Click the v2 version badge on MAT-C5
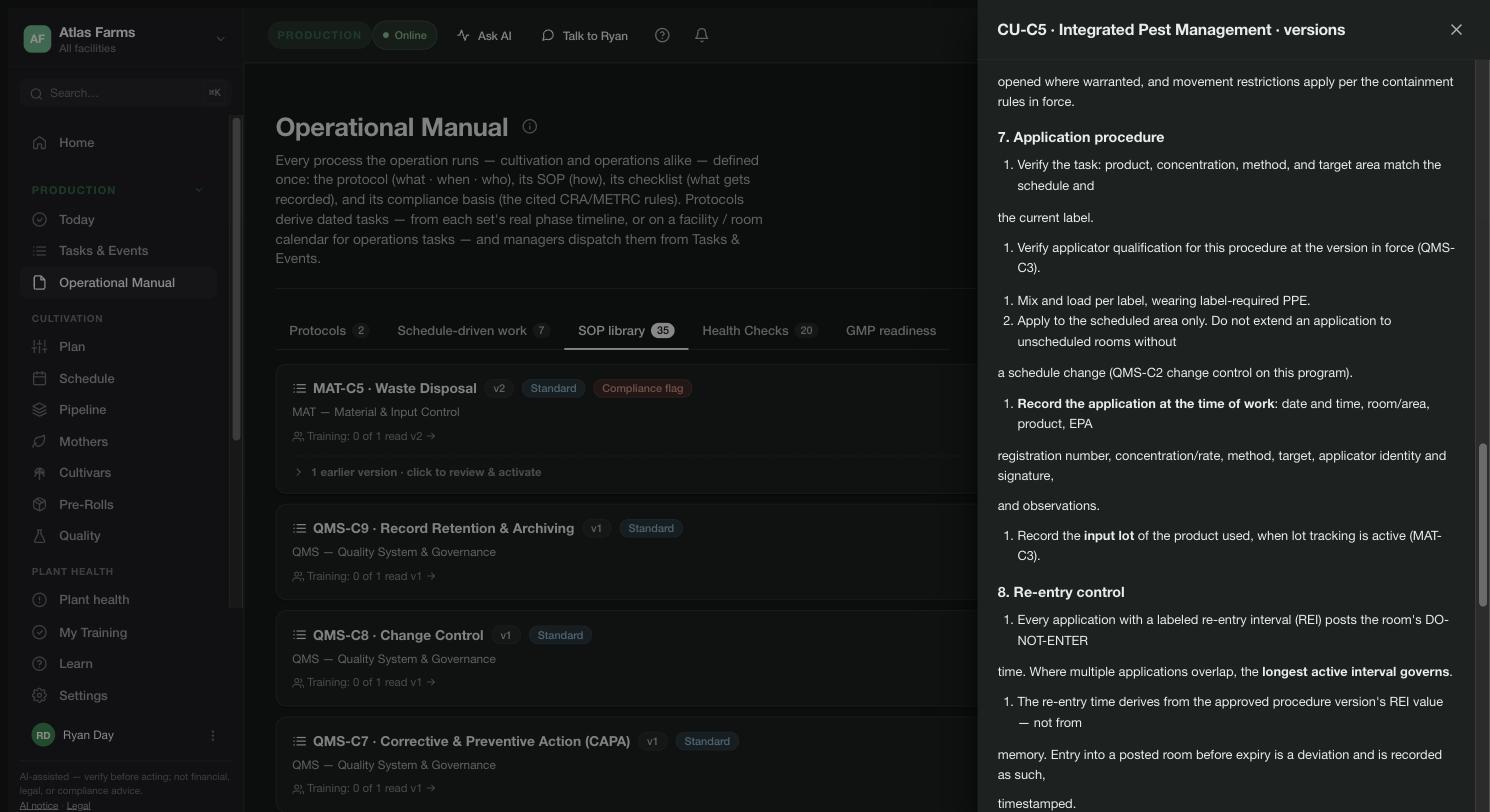The image size is (1490, 812). (x=499, y=389)
